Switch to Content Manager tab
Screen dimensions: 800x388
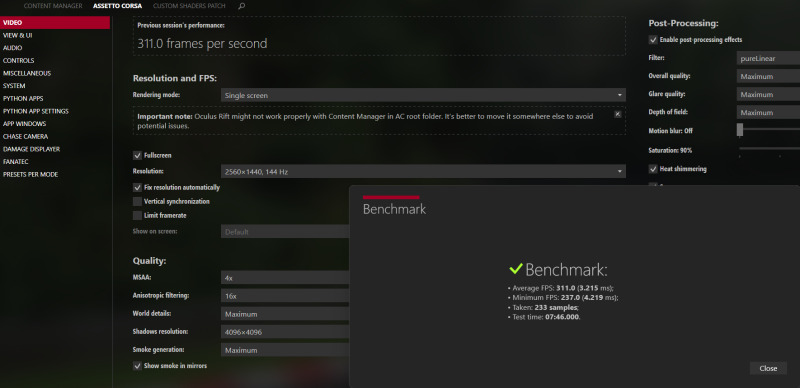pyautogui.click(x=53, y=6)
